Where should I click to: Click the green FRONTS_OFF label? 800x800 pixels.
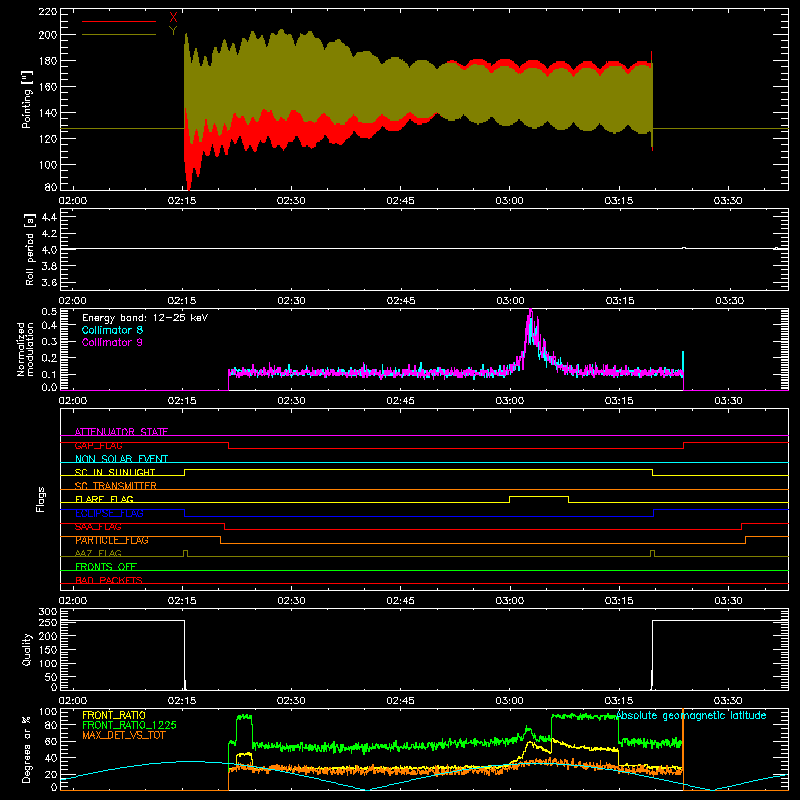point(106,566)
